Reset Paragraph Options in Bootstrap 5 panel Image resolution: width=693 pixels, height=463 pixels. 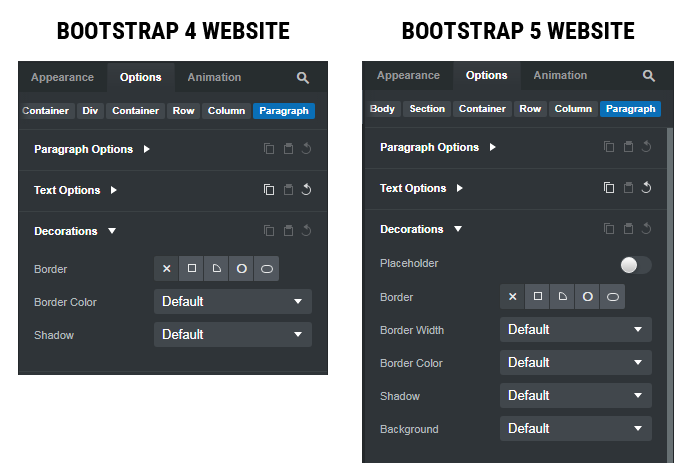coord(646,146)
